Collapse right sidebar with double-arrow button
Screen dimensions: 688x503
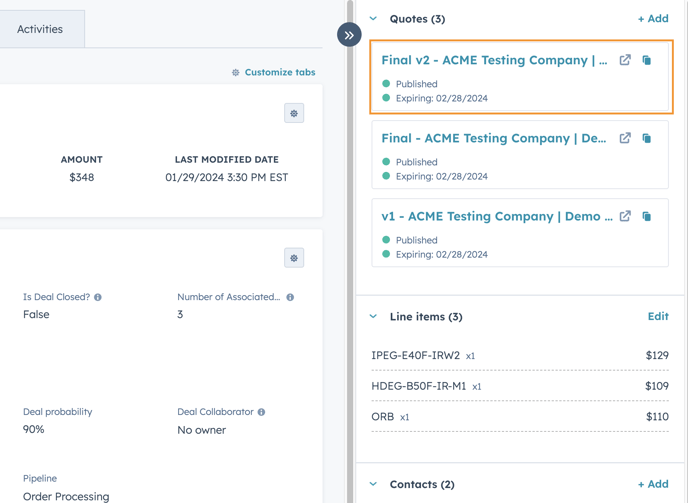point(349,35)
